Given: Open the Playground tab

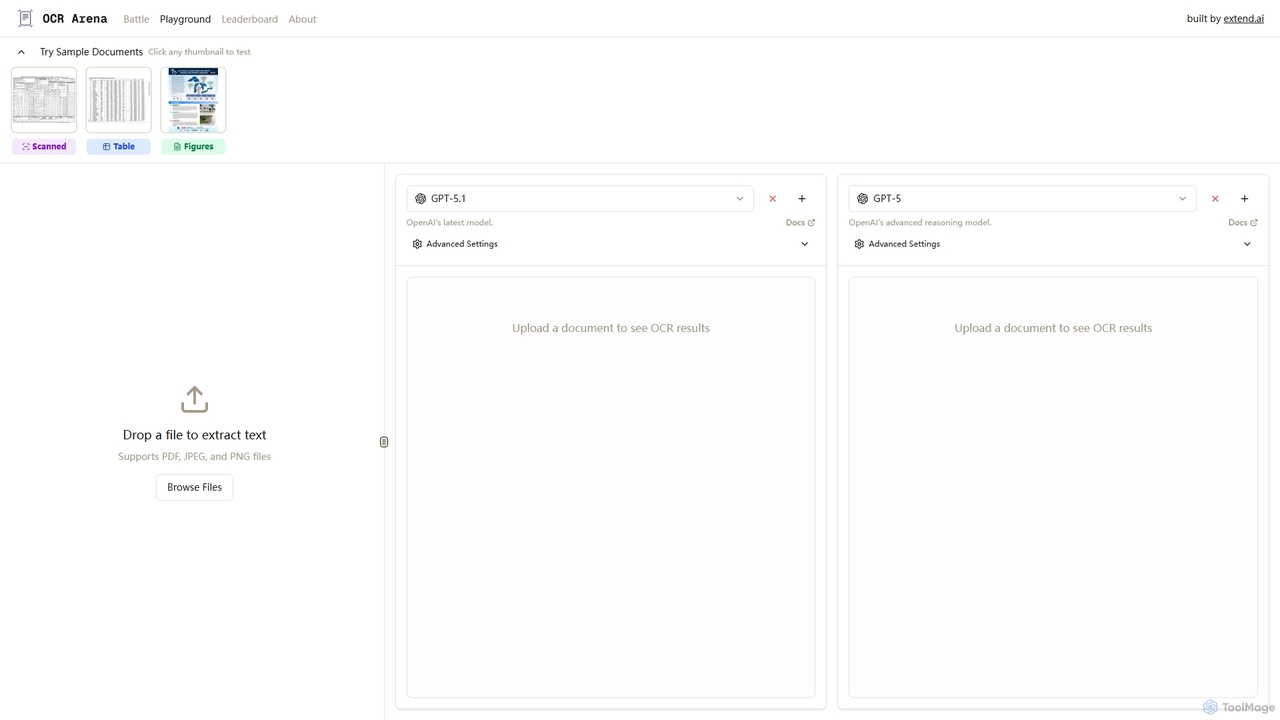Looking at the screenshot, I should [x=185, y=19].
